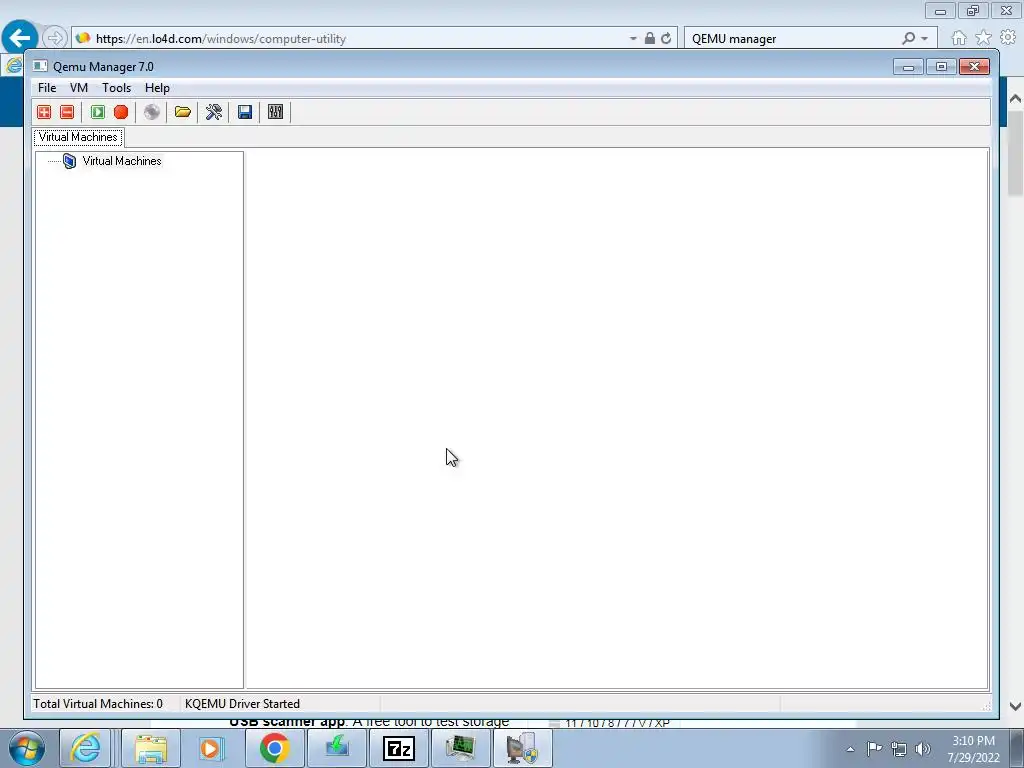Click Qemu Manager 7.0 title bar icon
This screenshot has height=768, width=1024.
(x=40, y=66)
